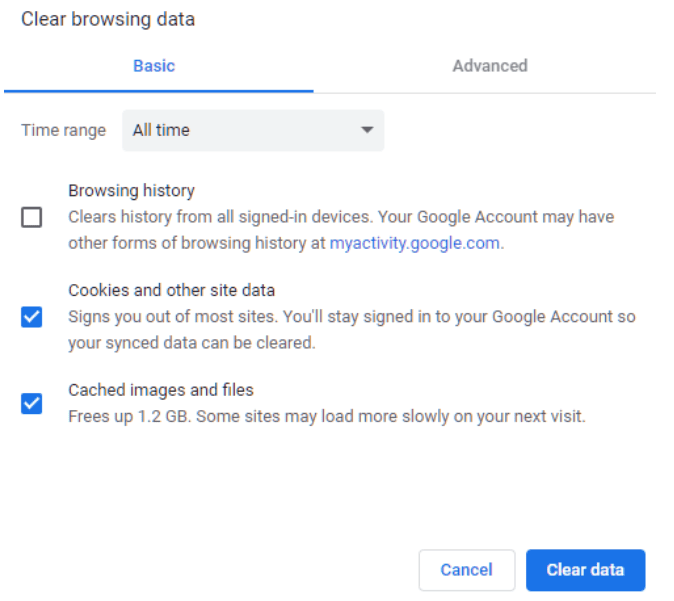Click the 'Signs you out of most sites' description
This screenshot has width=674, height=601.
(170, 316)
